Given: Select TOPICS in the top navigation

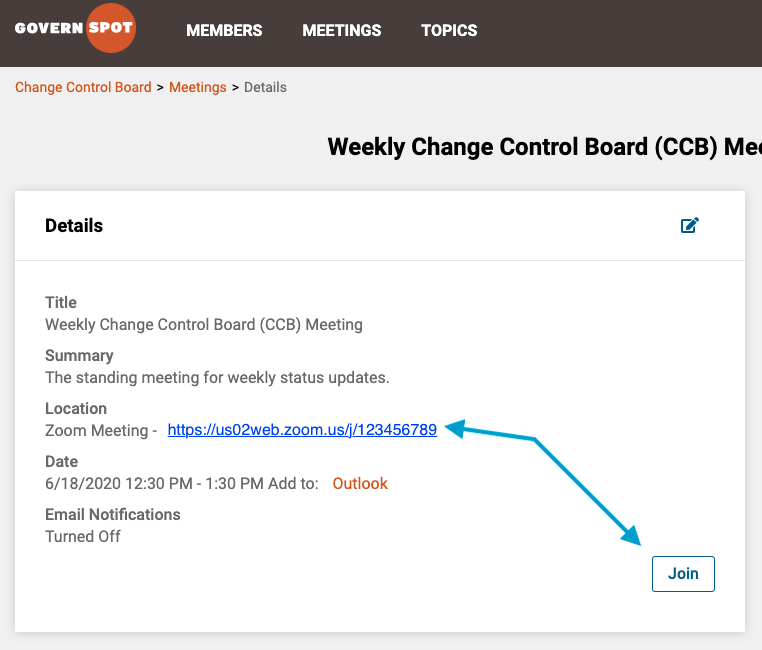Looking at the screenshot, I should (x=449, y=30).
